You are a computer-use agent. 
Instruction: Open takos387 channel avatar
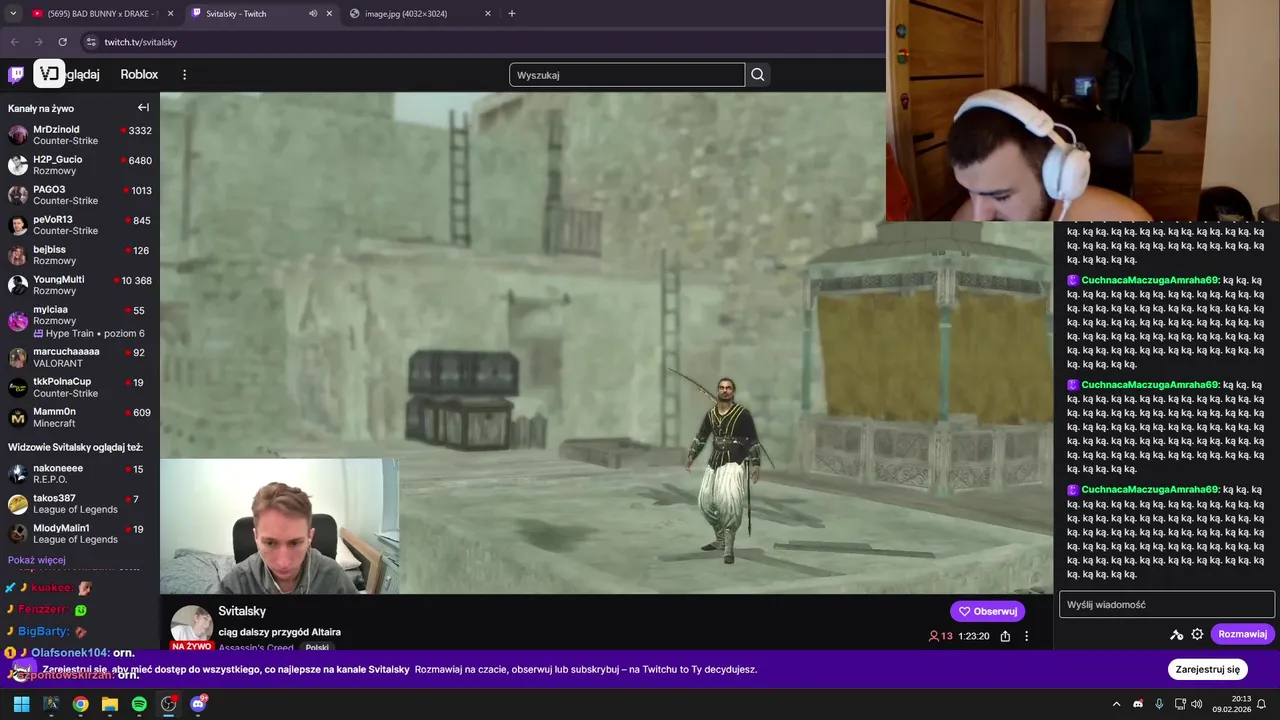pyautogui.click(x=18, y=504)
